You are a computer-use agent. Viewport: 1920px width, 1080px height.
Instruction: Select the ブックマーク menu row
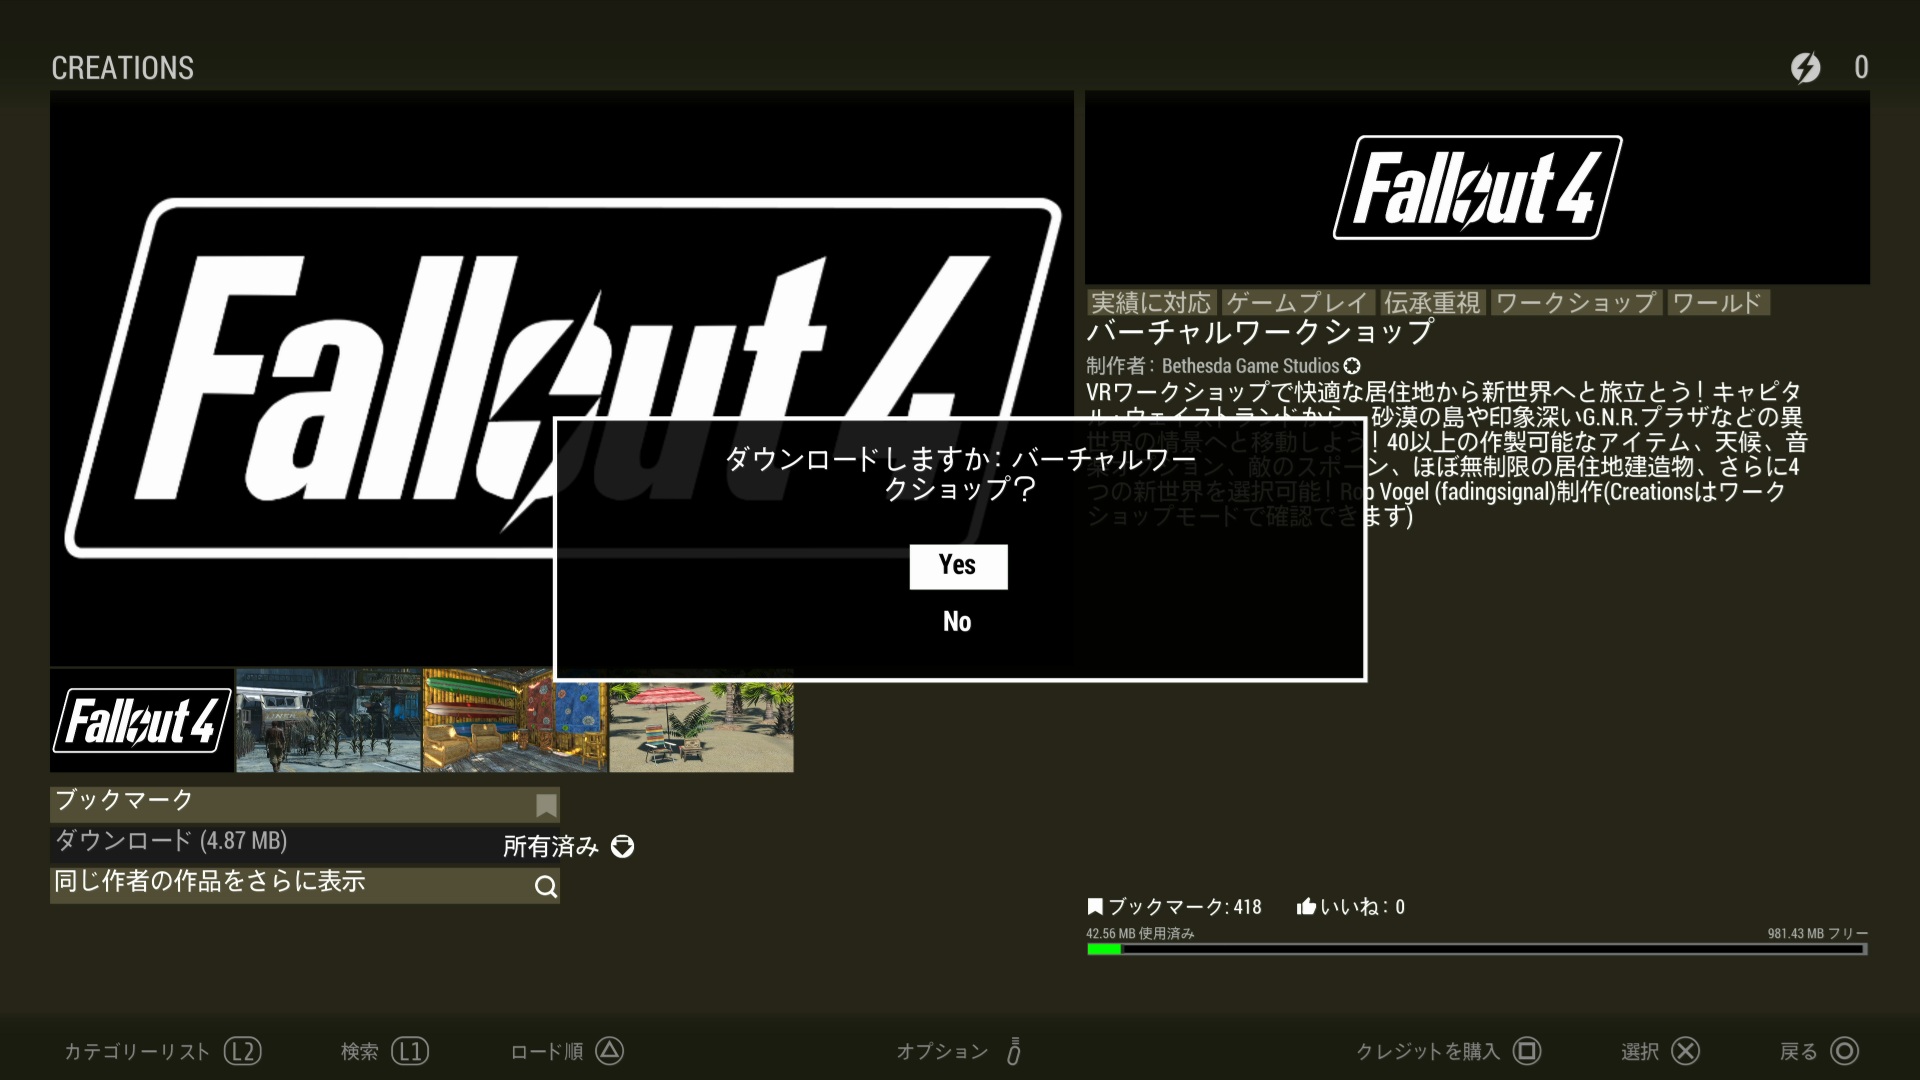pyautogui.click(x=290, y=803)
